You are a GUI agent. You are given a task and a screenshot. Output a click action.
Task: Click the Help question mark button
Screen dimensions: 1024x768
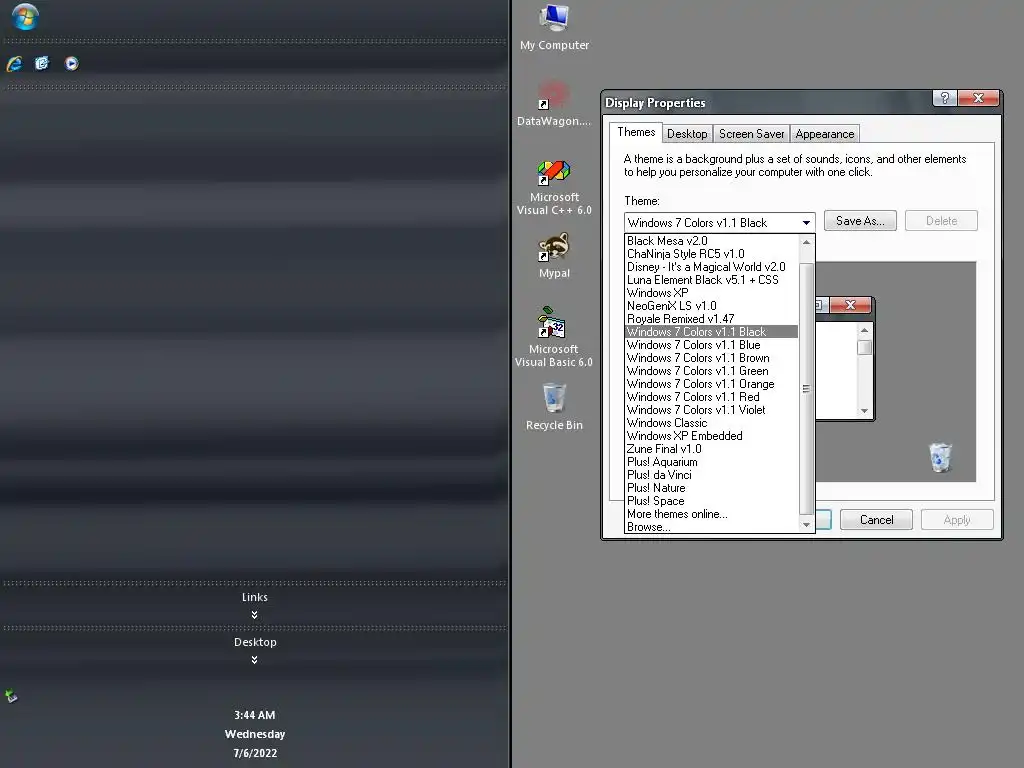944,98
